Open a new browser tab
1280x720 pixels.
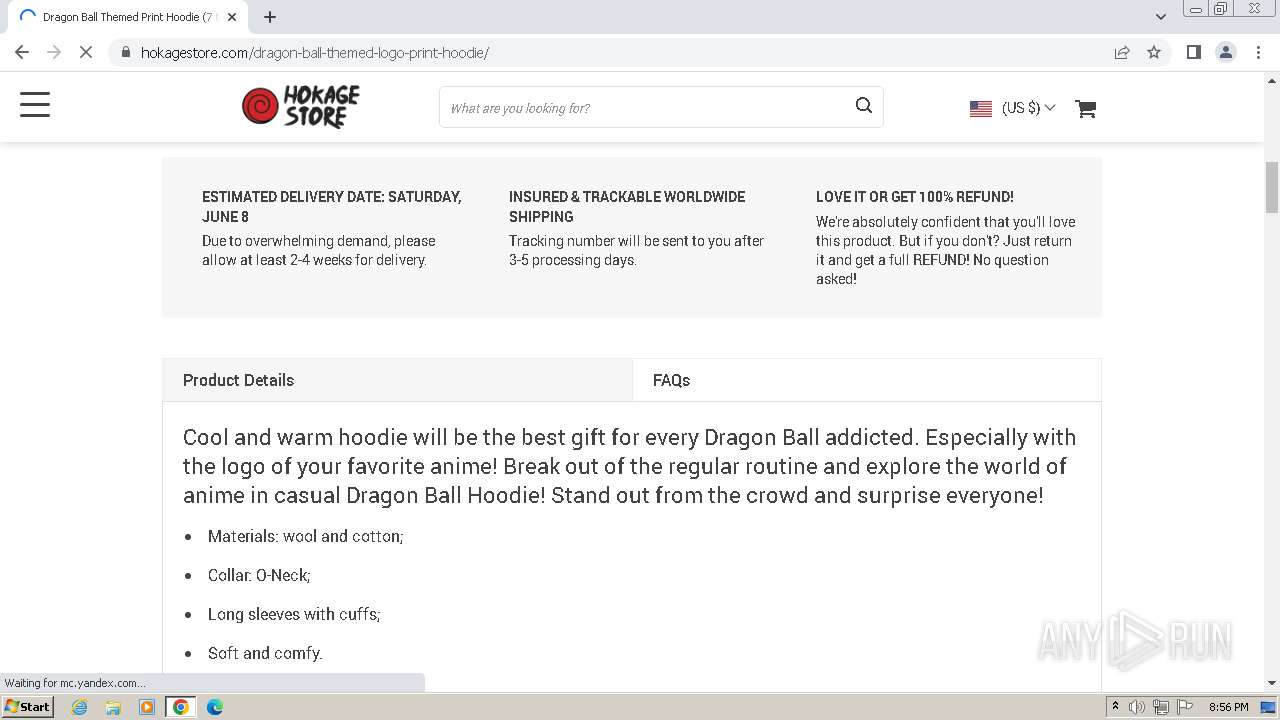(270, 17)
